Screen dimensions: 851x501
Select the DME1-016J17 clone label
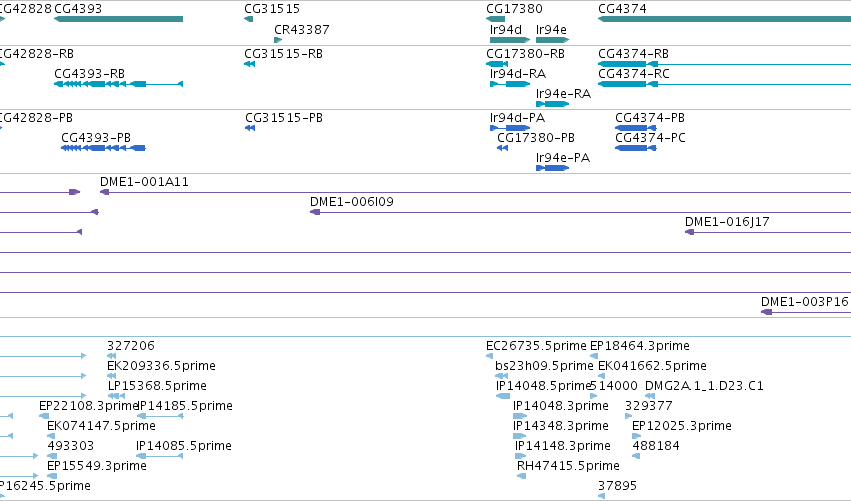(727, 222)
